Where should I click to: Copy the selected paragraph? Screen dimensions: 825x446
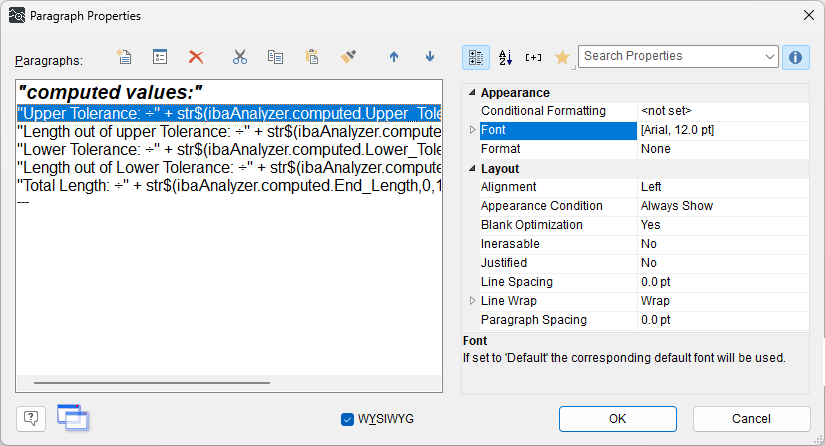(275, 57)
